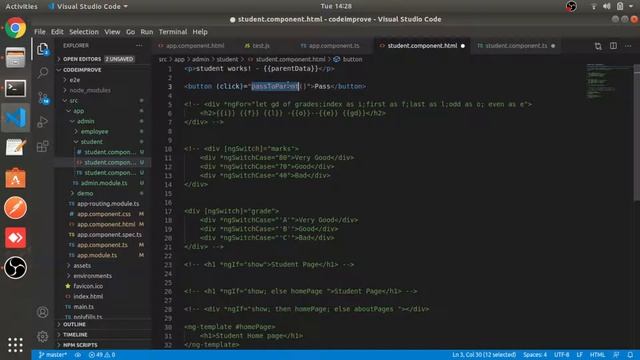The height and width of the screenshot is (360, 640).
Task: Open index.html in the explorer
Action: (x=88, y=296)
